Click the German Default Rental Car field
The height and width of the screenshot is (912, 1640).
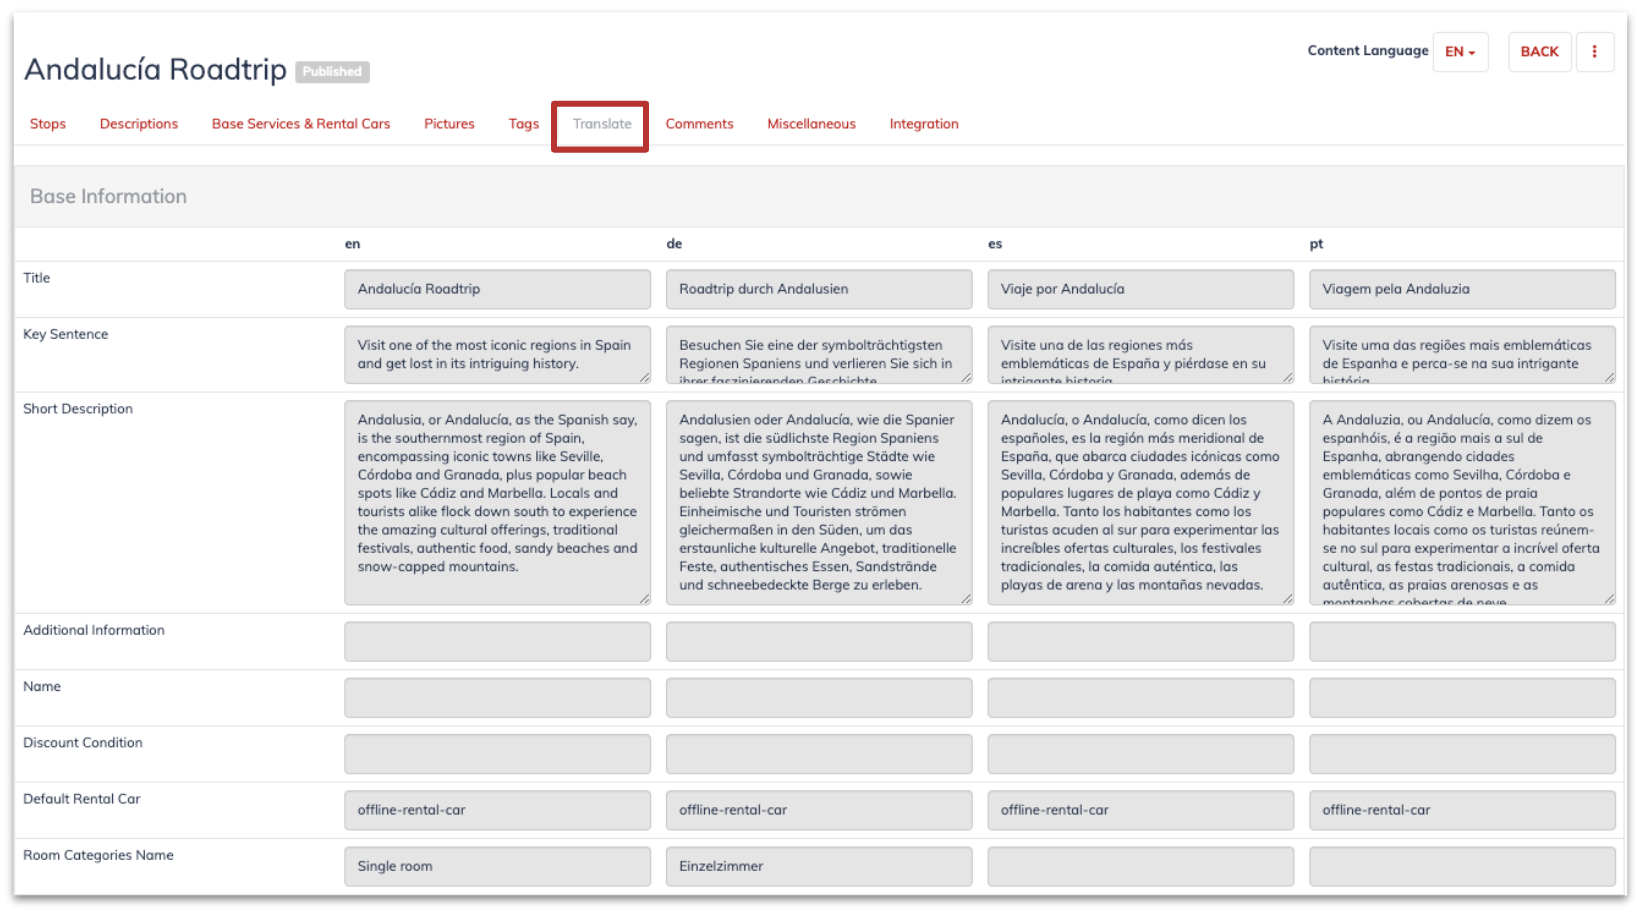pos(819,810)
